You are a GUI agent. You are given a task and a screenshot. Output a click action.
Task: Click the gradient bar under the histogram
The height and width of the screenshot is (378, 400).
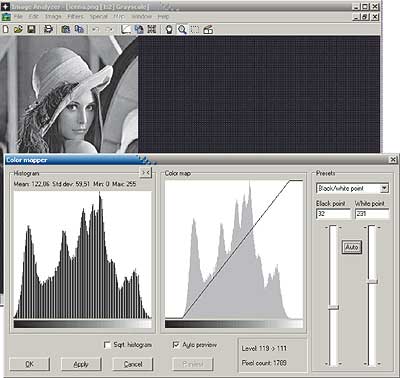pos(83,324)
